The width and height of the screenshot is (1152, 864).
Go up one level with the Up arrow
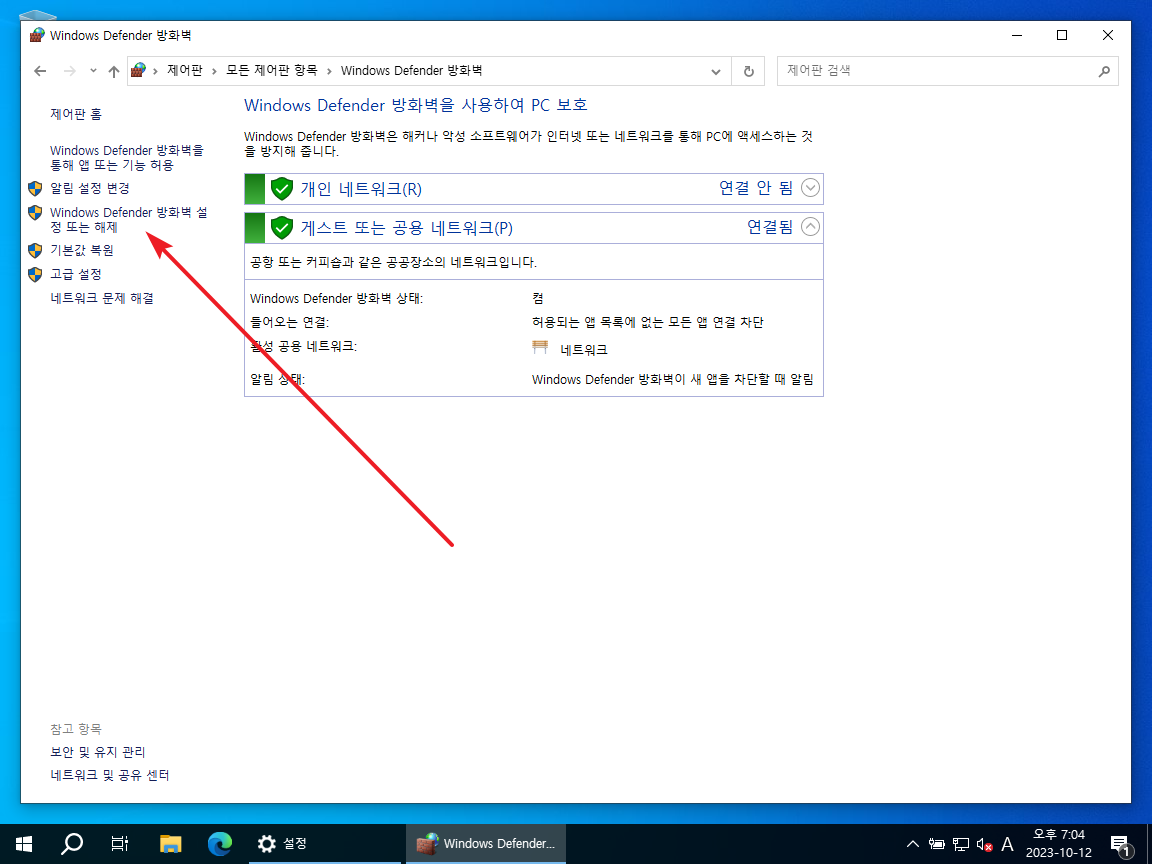click(x=113, y=71)
